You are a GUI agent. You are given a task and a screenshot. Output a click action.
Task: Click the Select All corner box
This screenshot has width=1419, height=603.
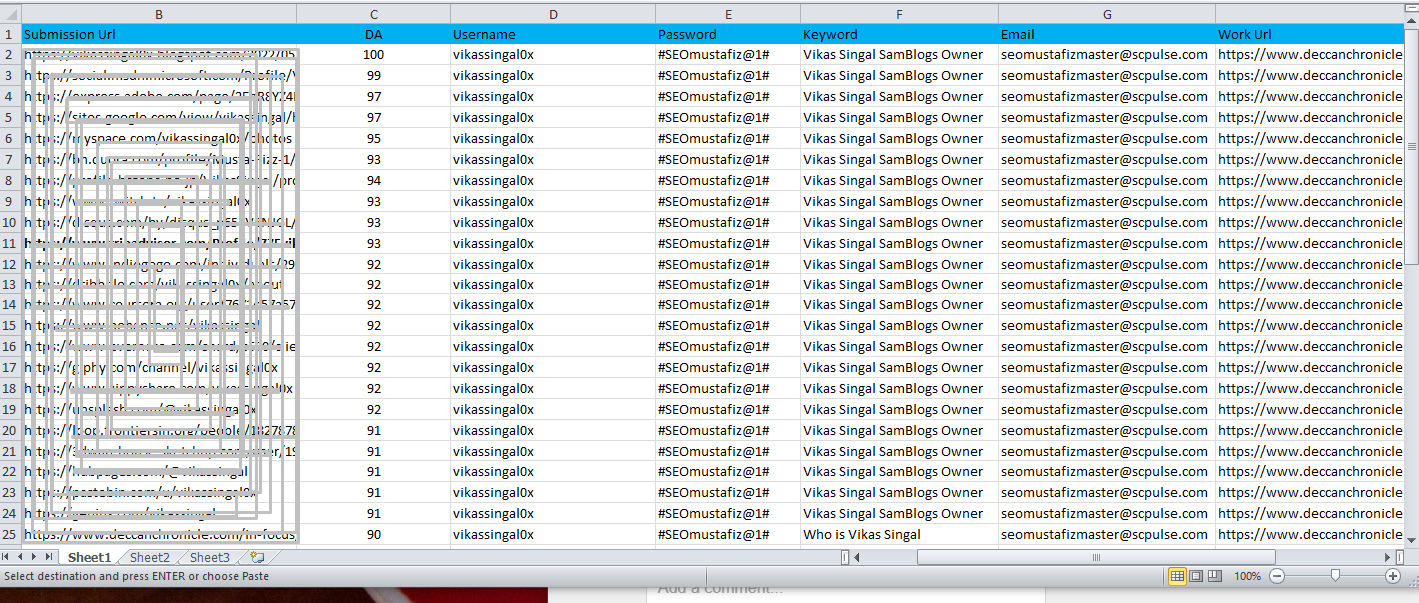(10, 13)
